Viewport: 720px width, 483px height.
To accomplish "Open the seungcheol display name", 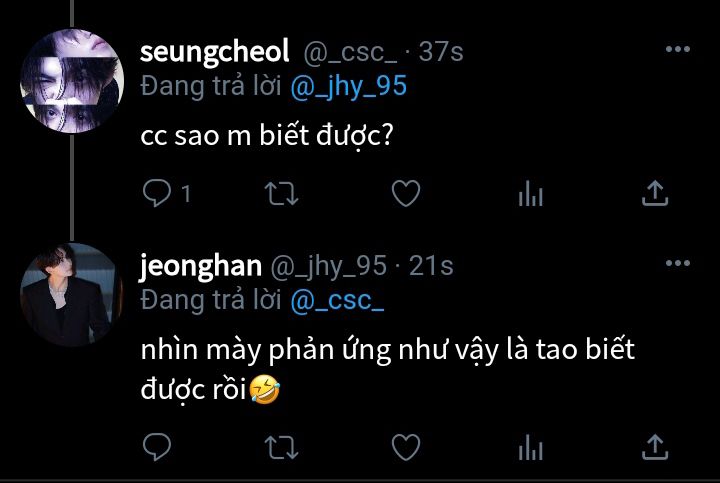I will [x=214, y=51].
